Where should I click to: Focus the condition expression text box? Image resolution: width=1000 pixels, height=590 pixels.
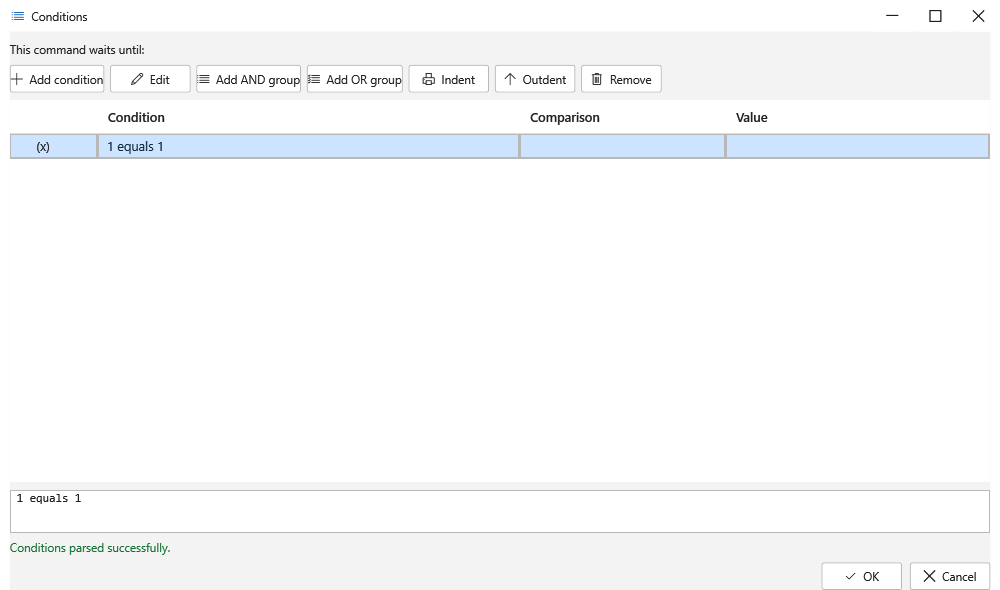point(500,512)
